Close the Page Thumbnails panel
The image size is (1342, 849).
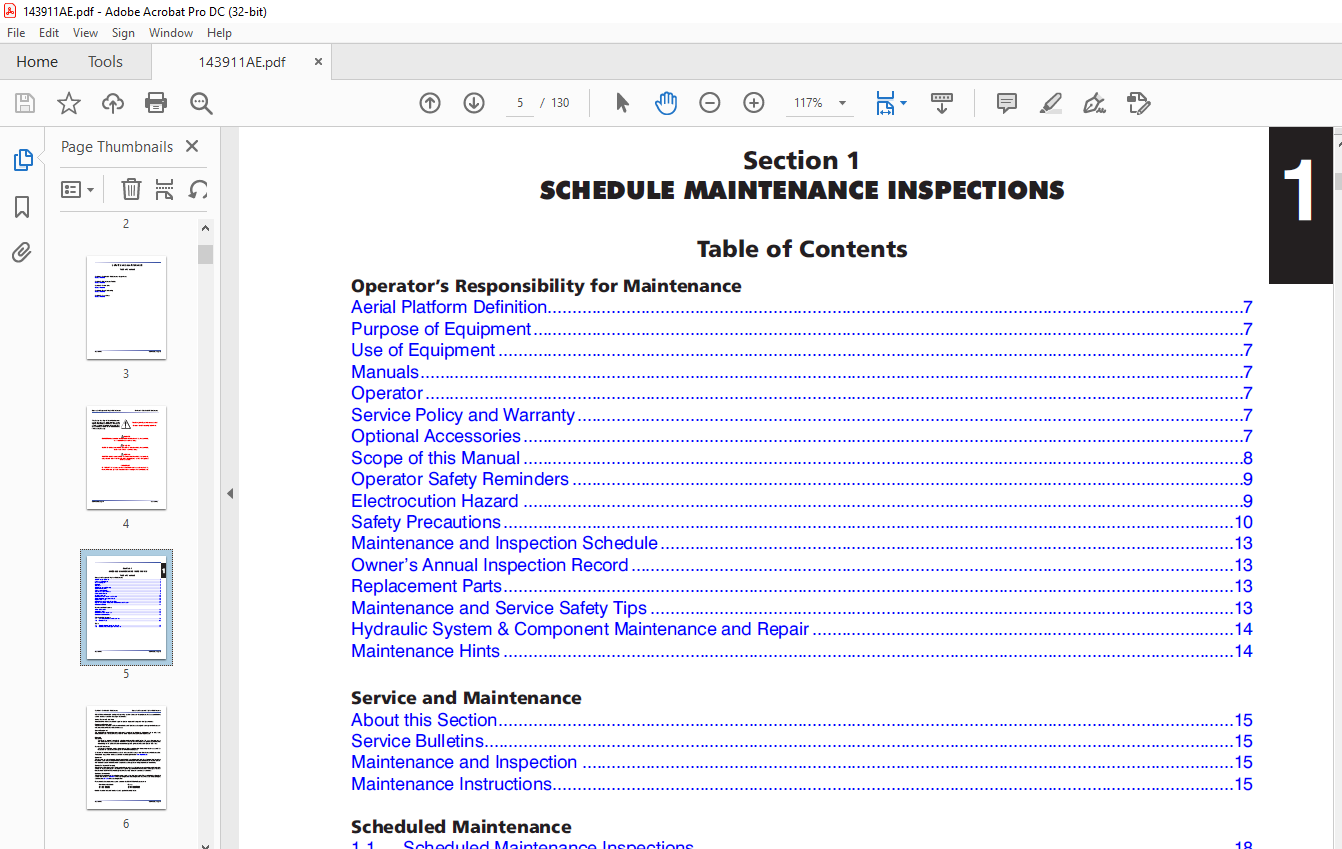pyautogui.click(x=192, y=146)
